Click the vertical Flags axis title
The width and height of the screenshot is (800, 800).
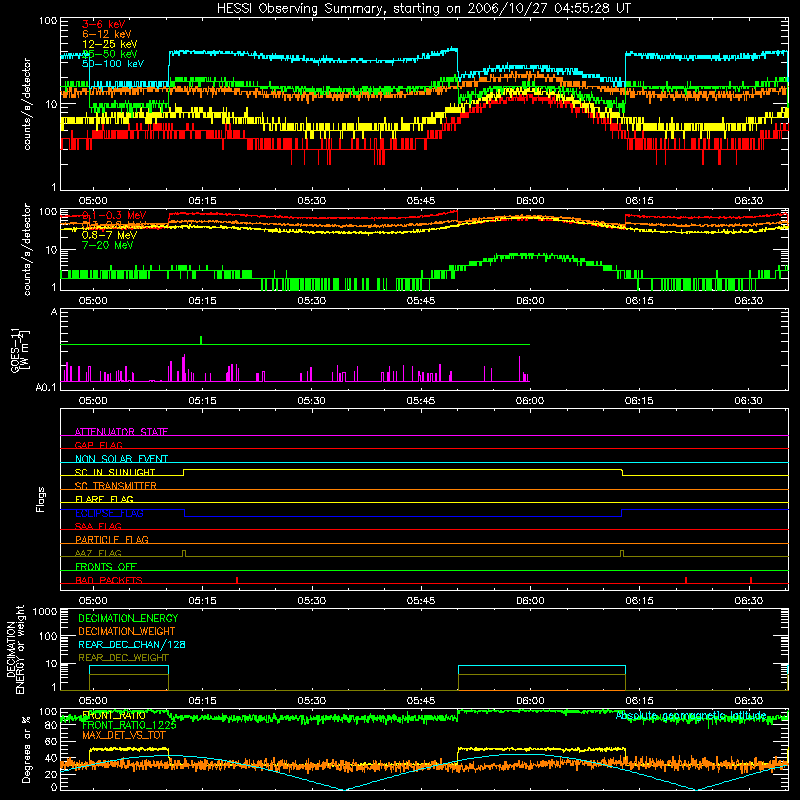pyautogui.click(x=41, y=499)
